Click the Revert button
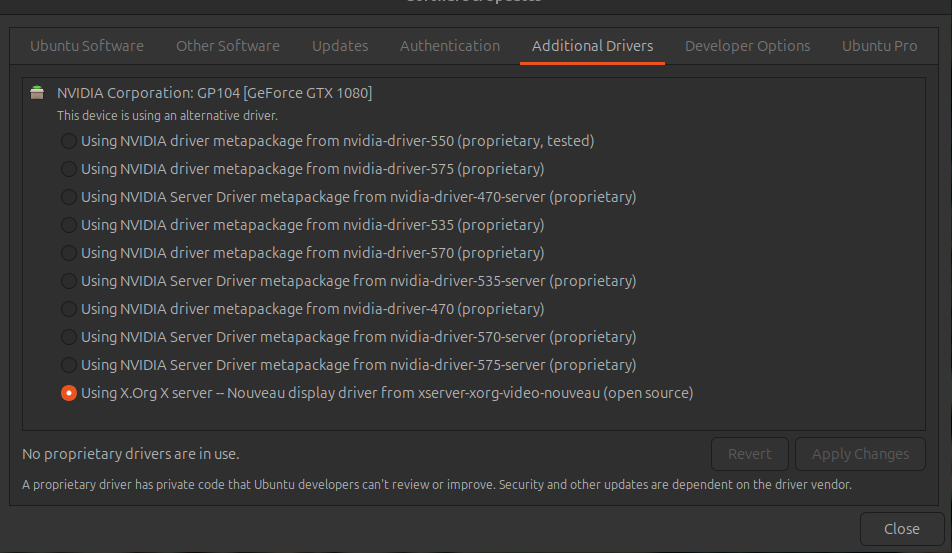 click(x=749, y=454)
